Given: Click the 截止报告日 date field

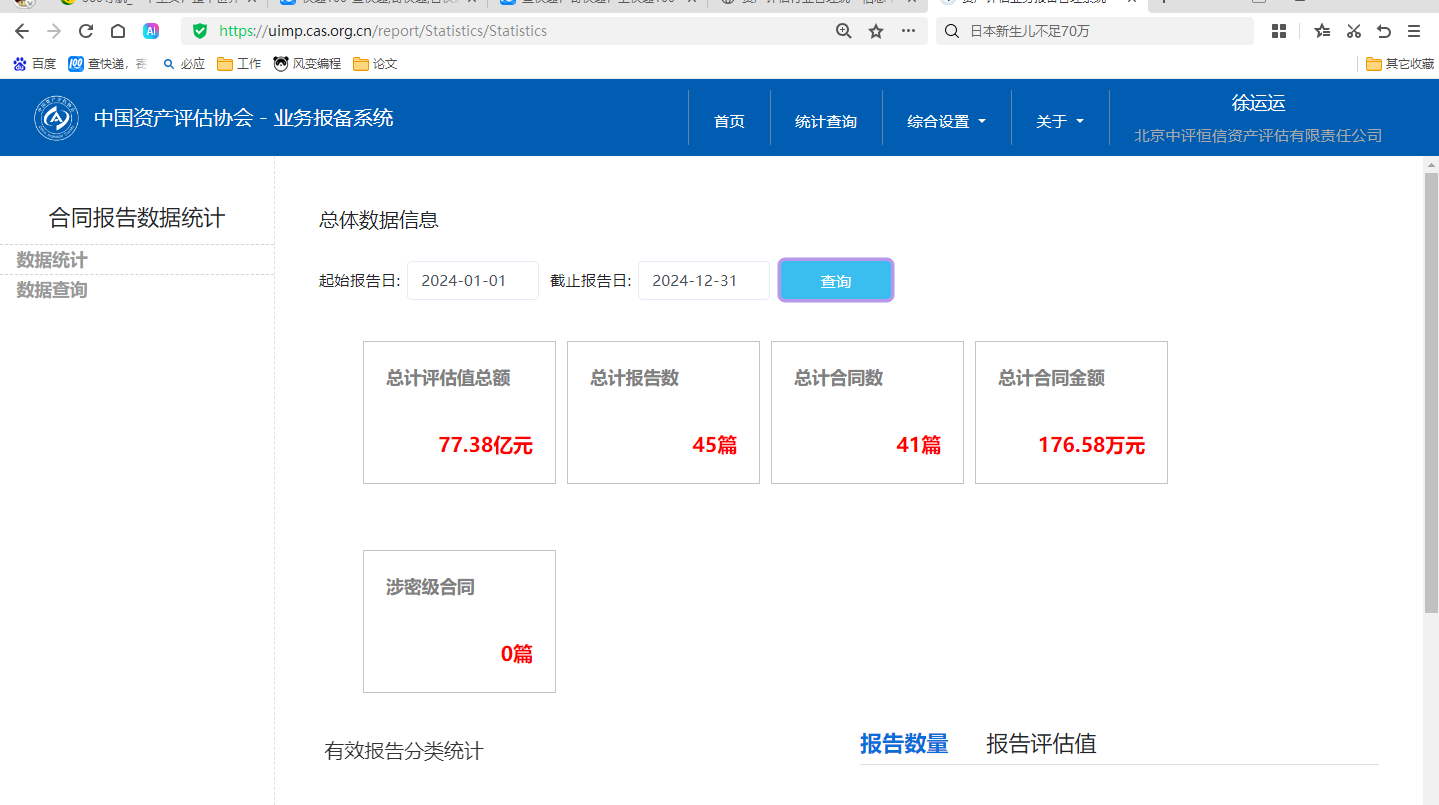Looking at the screenshot, I should click(x=703, y=281).
